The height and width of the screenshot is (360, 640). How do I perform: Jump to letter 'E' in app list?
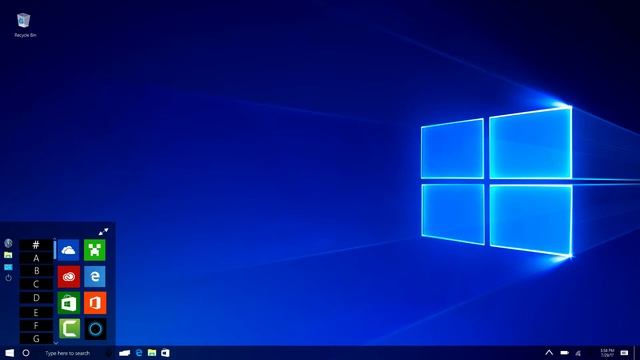36,313
